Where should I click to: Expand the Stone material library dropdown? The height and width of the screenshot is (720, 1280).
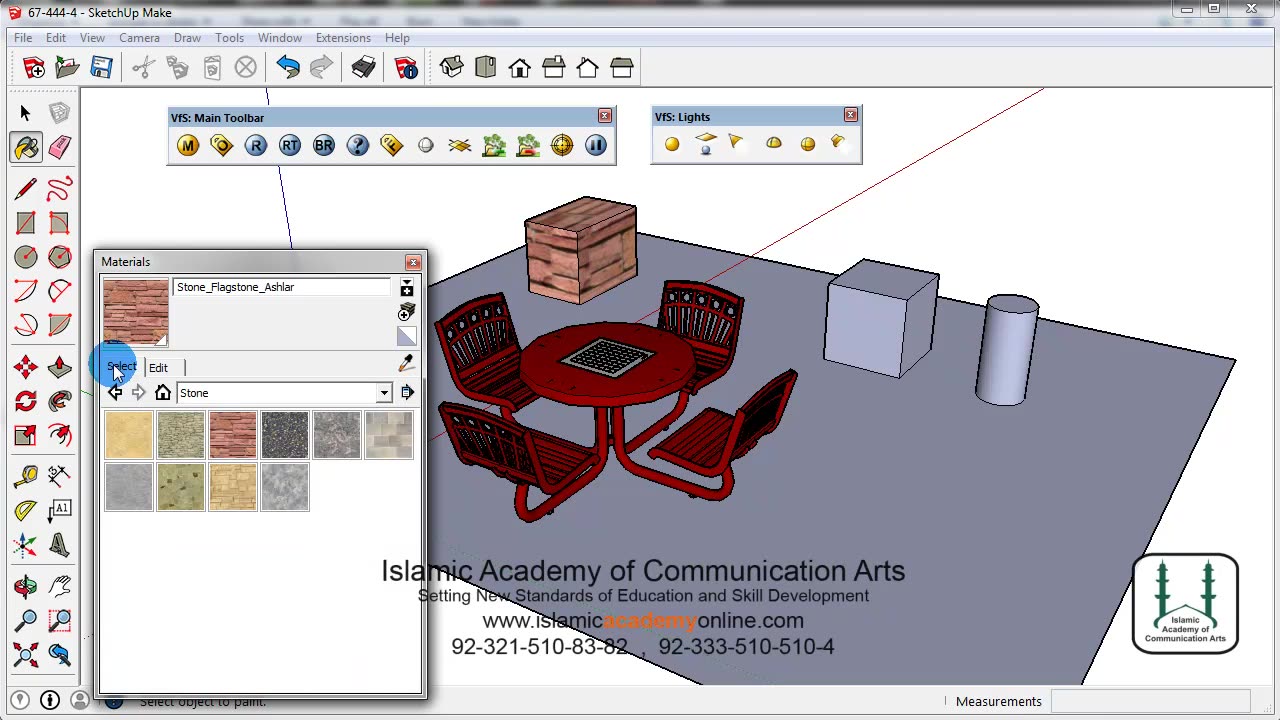[x=384, y=393]
